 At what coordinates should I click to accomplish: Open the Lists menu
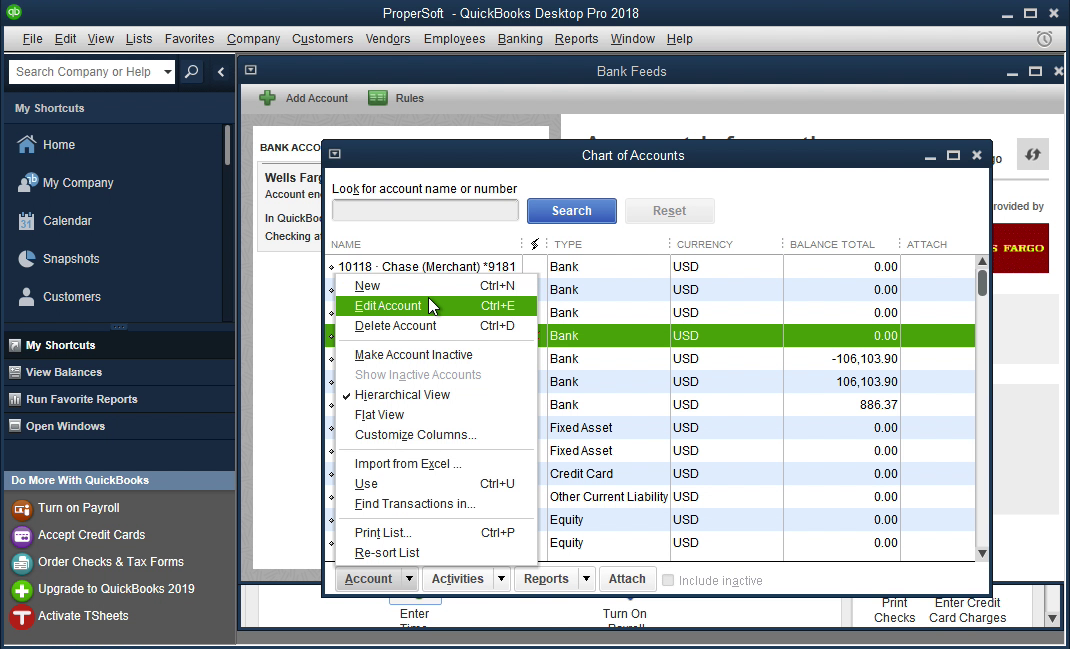139,39
